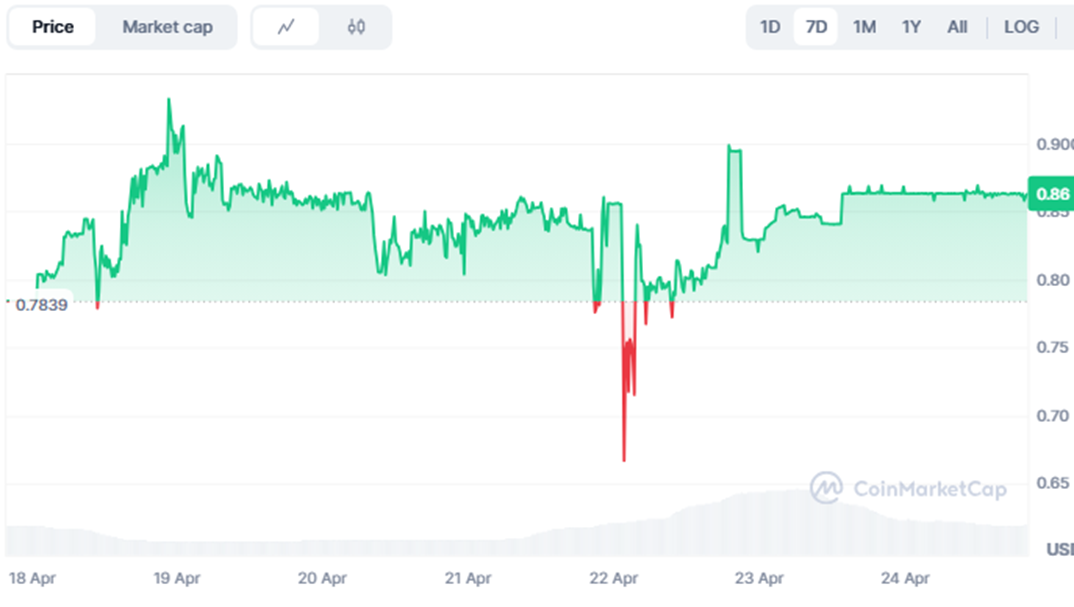Screen dimensions: 1074x607
Task: Click the 0.7839 baseline price label
Action: pos(41,305)
